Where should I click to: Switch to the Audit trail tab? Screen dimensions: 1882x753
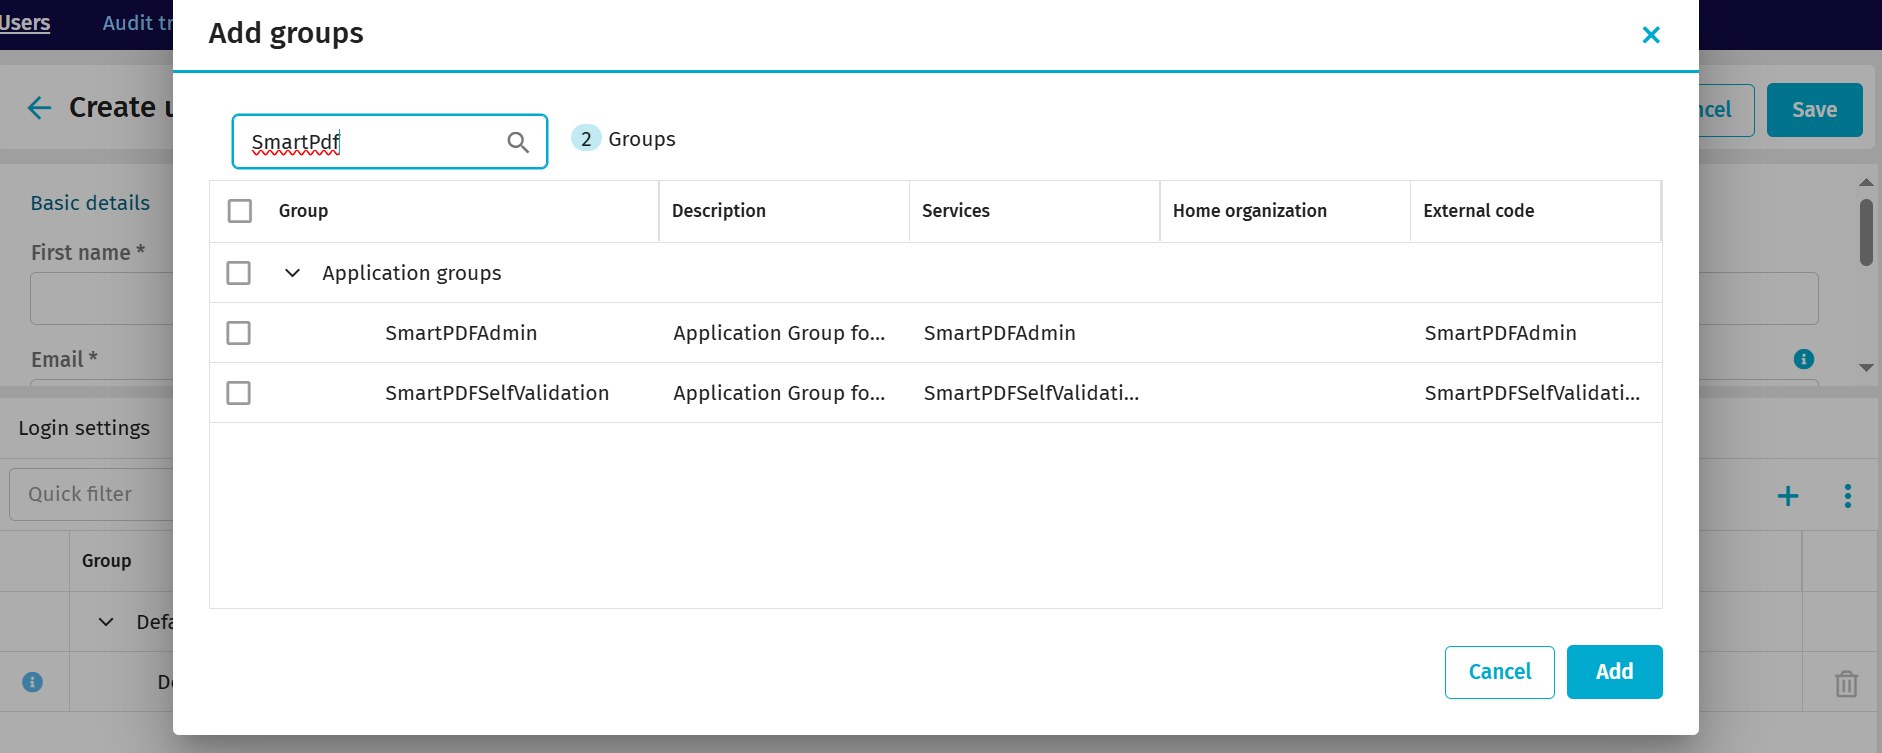coord(137,23)
